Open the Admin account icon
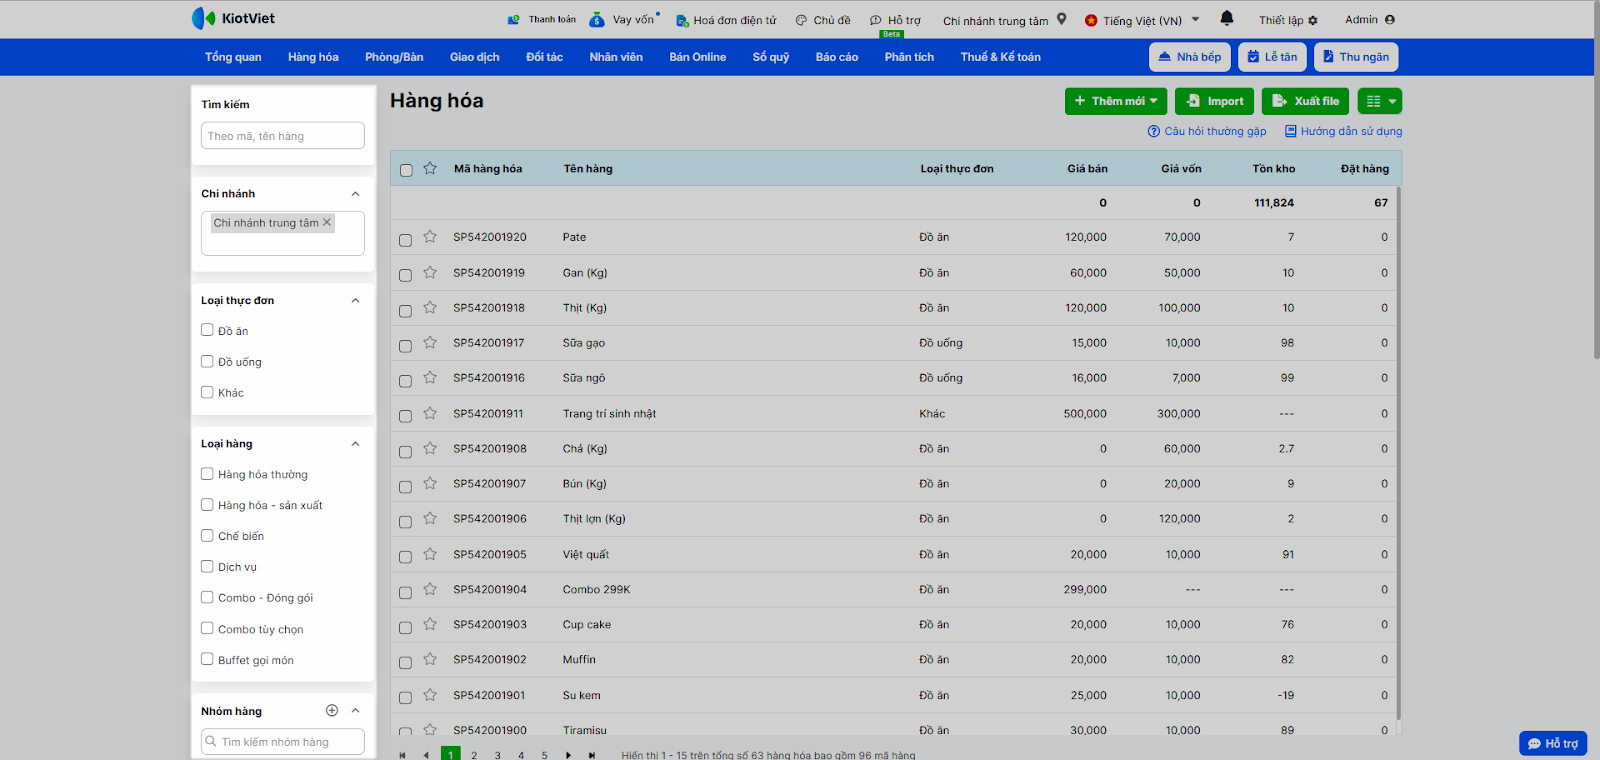The height and width of the screenshot is (760, 1600). pos(1390,19)
